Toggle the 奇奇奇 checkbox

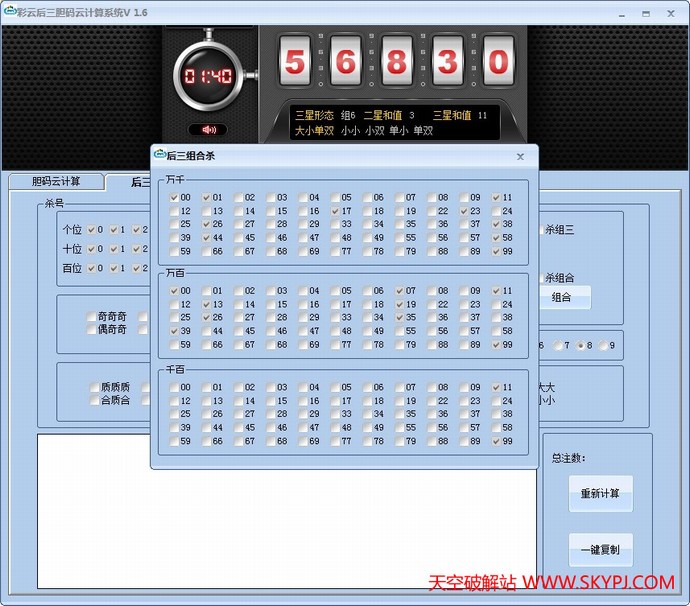pos(91,317)
